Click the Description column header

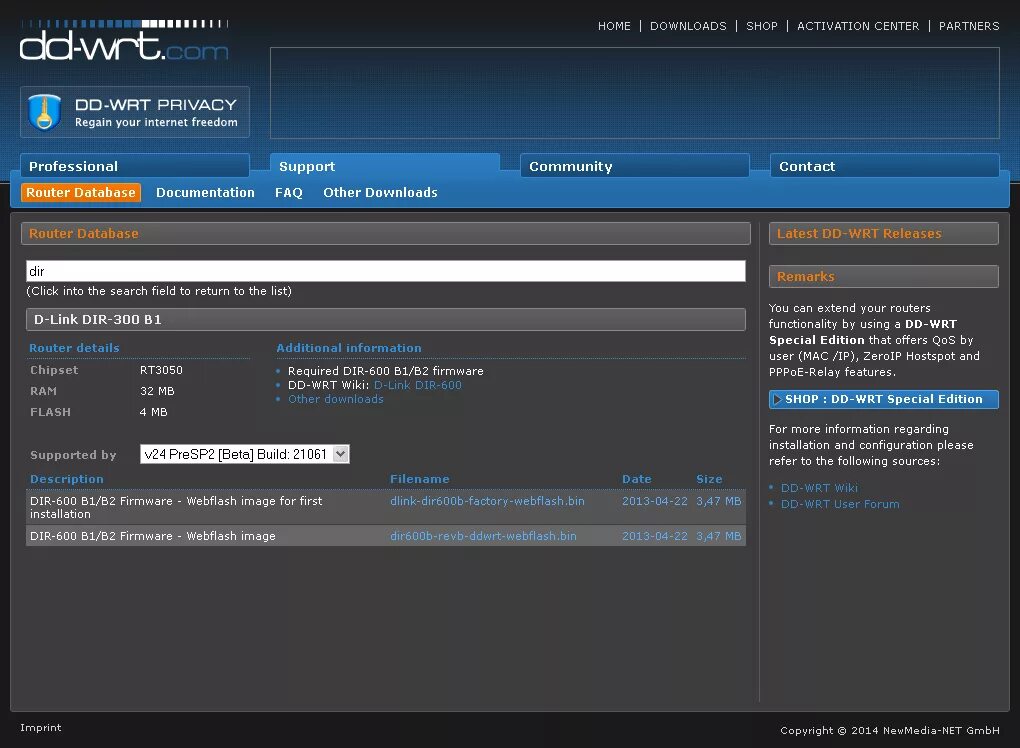[x=66, y=479]
